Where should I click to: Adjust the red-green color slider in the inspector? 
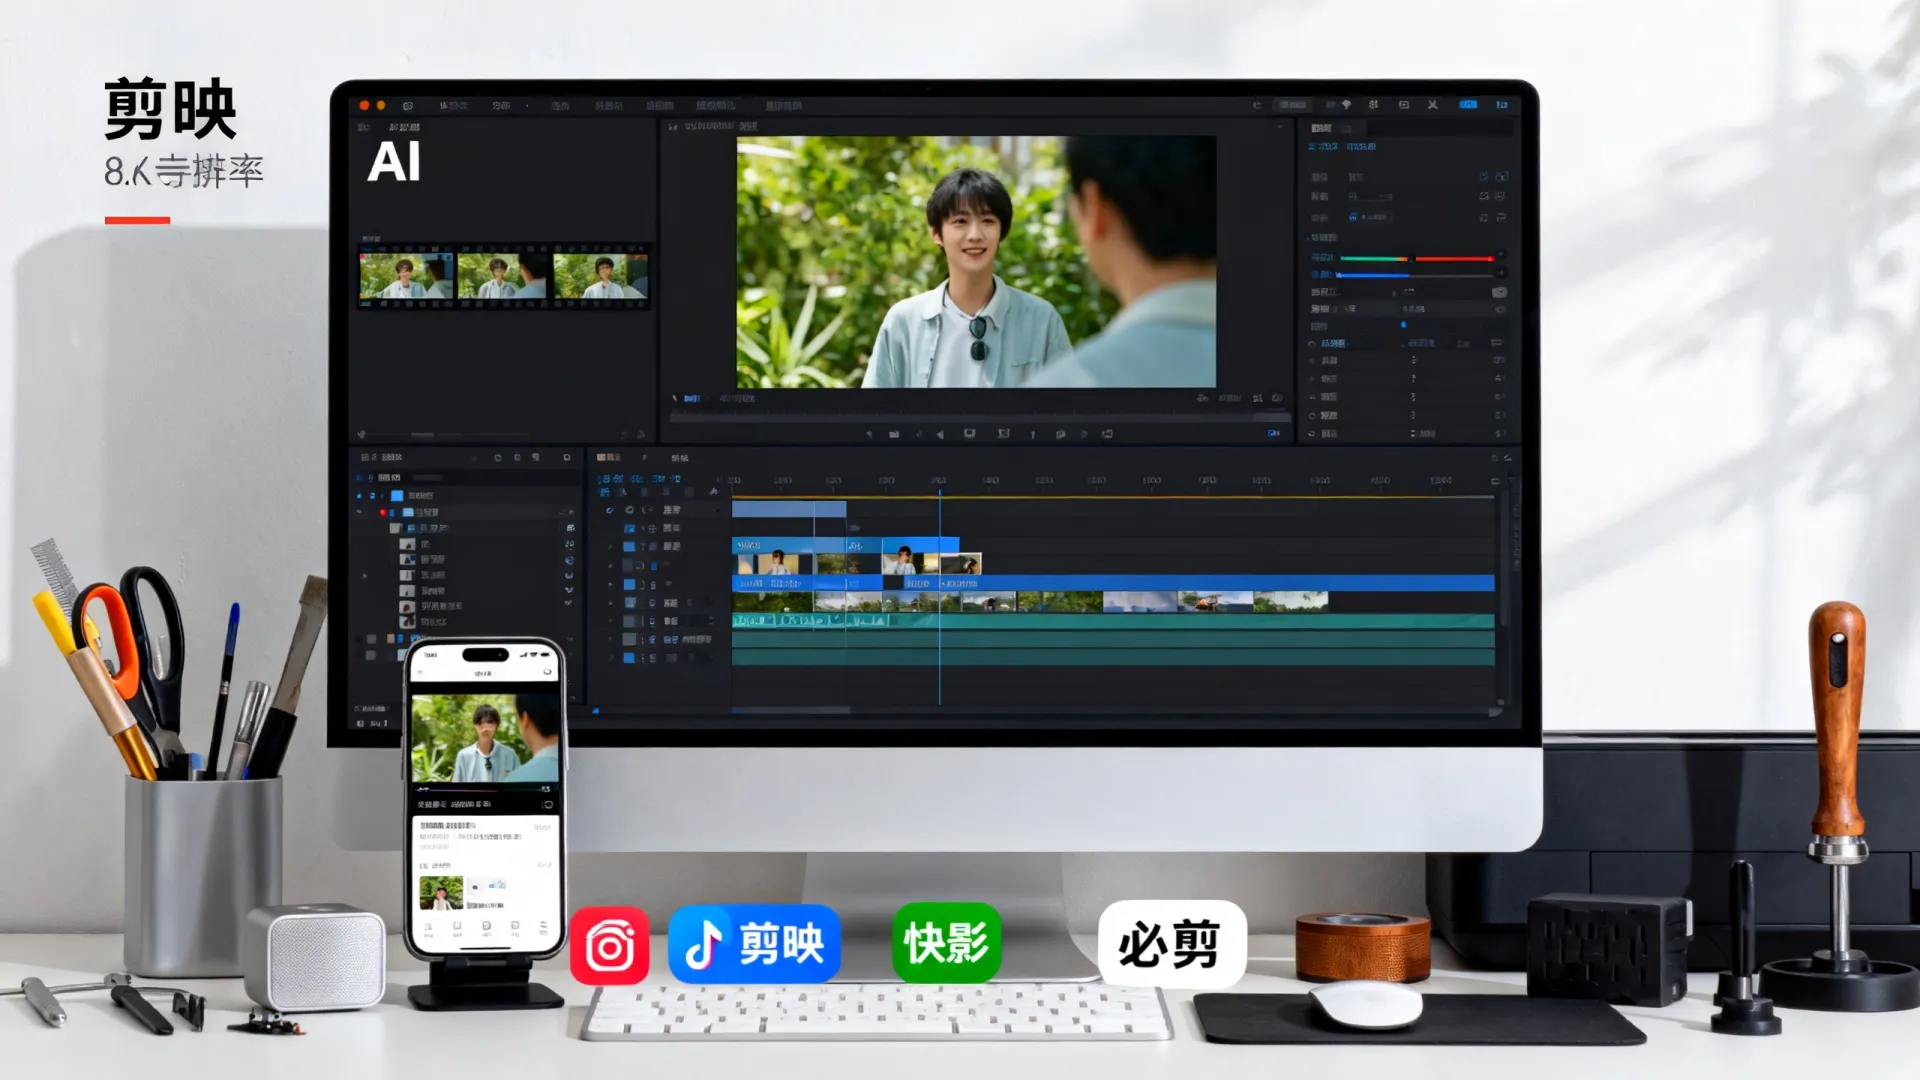(x=1417, y=259)
